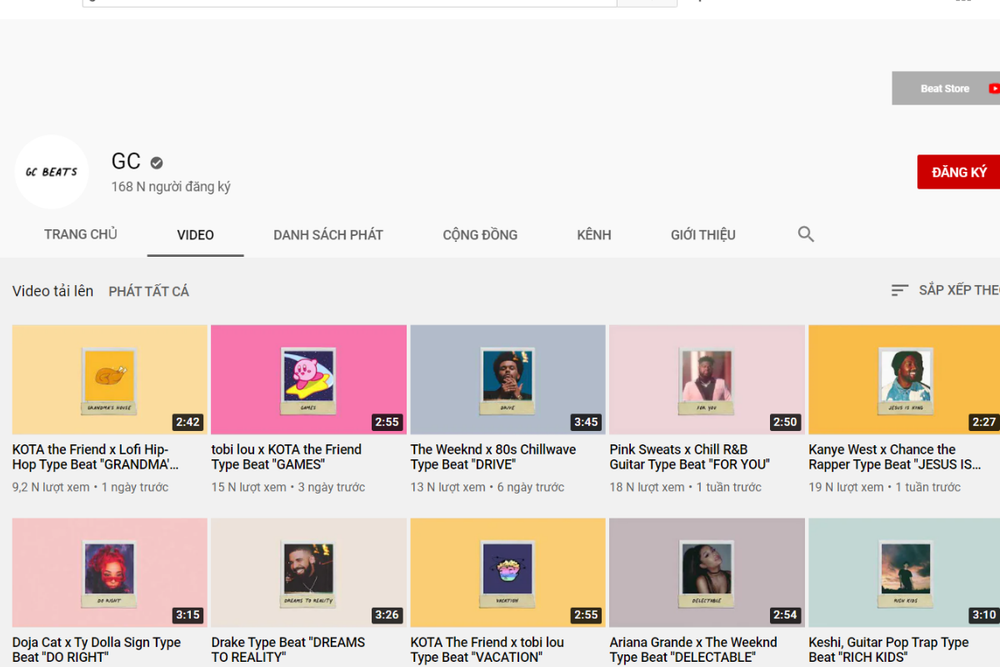The height and width of the screenshot is (667, 1000).
Task: Open the sort-by filter icon
Action: coord(899,290)
